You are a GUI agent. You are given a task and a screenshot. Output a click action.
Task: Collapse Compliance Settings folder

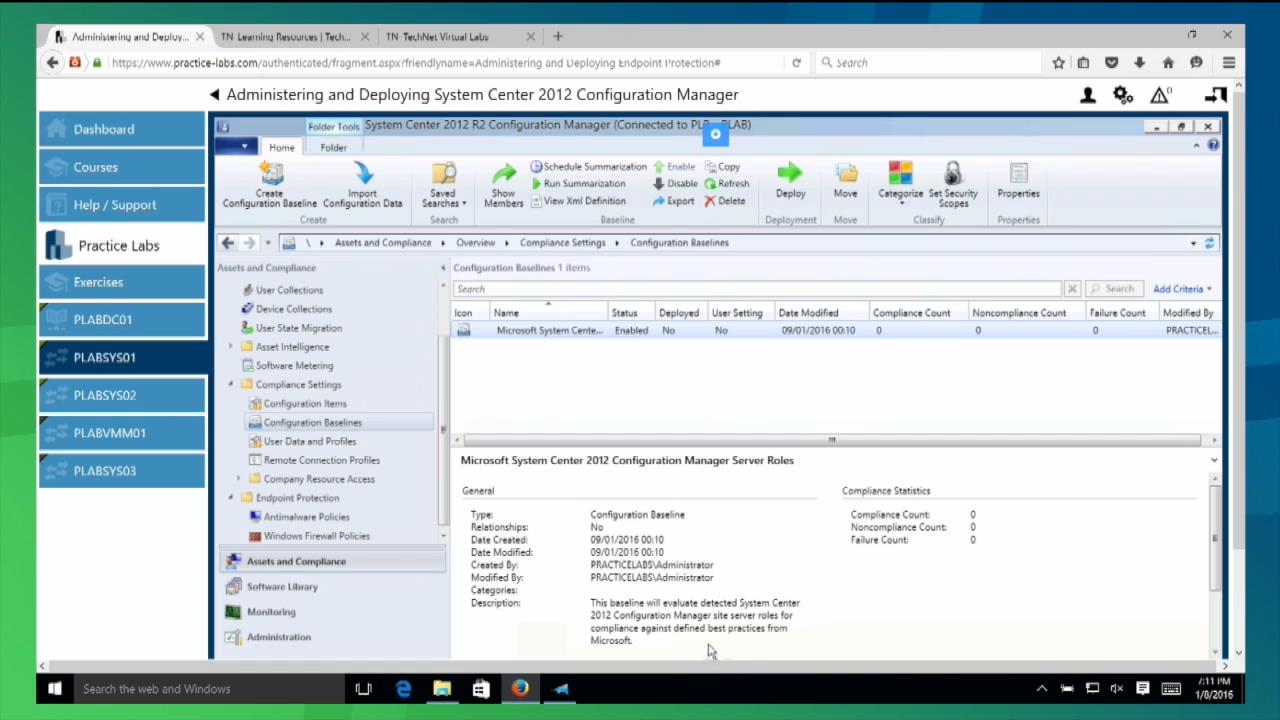231,385
